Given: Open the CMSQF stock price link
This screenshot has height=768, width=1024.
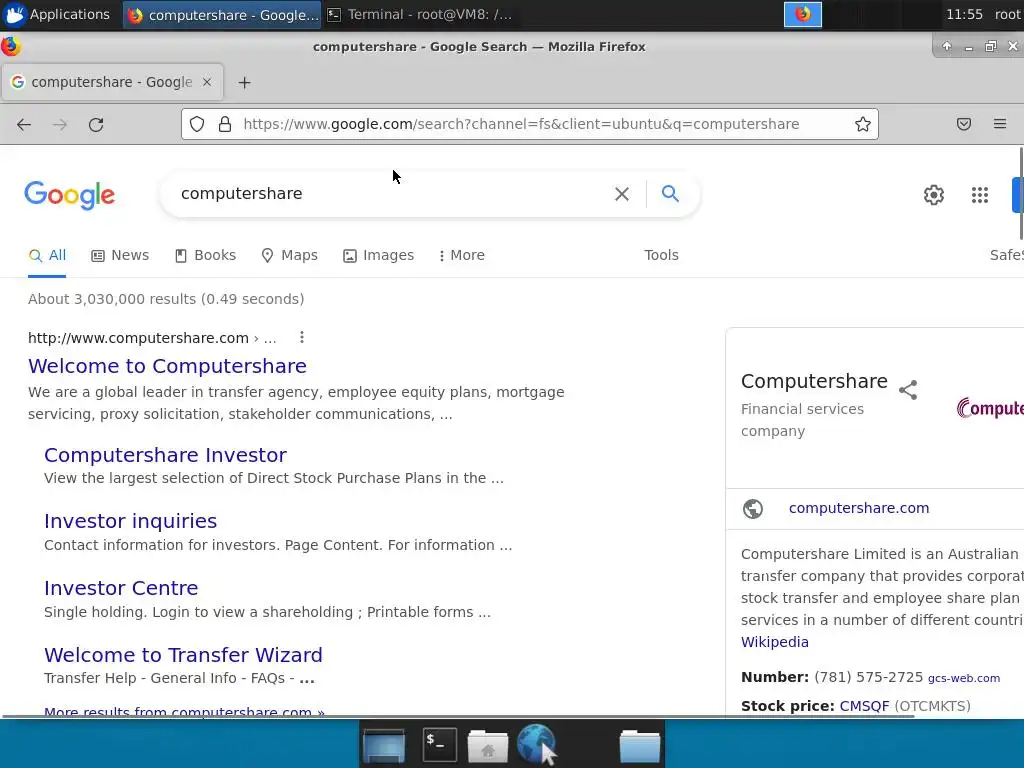Looking at the screenshot, I should tap(864, 706).
